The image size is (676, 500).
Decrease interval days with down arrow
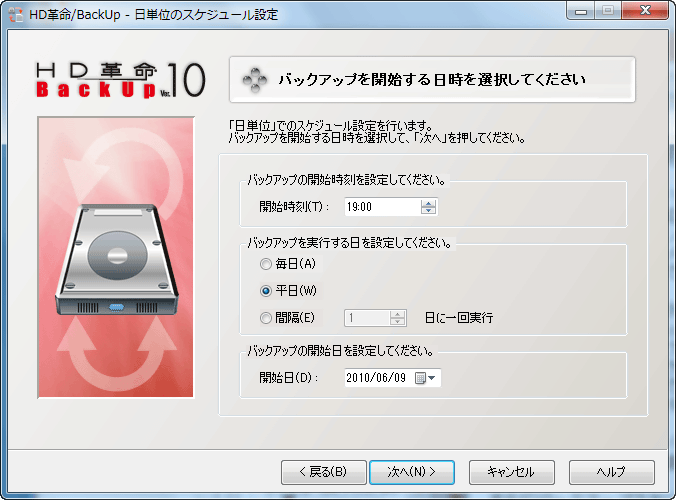pos(397,322)
